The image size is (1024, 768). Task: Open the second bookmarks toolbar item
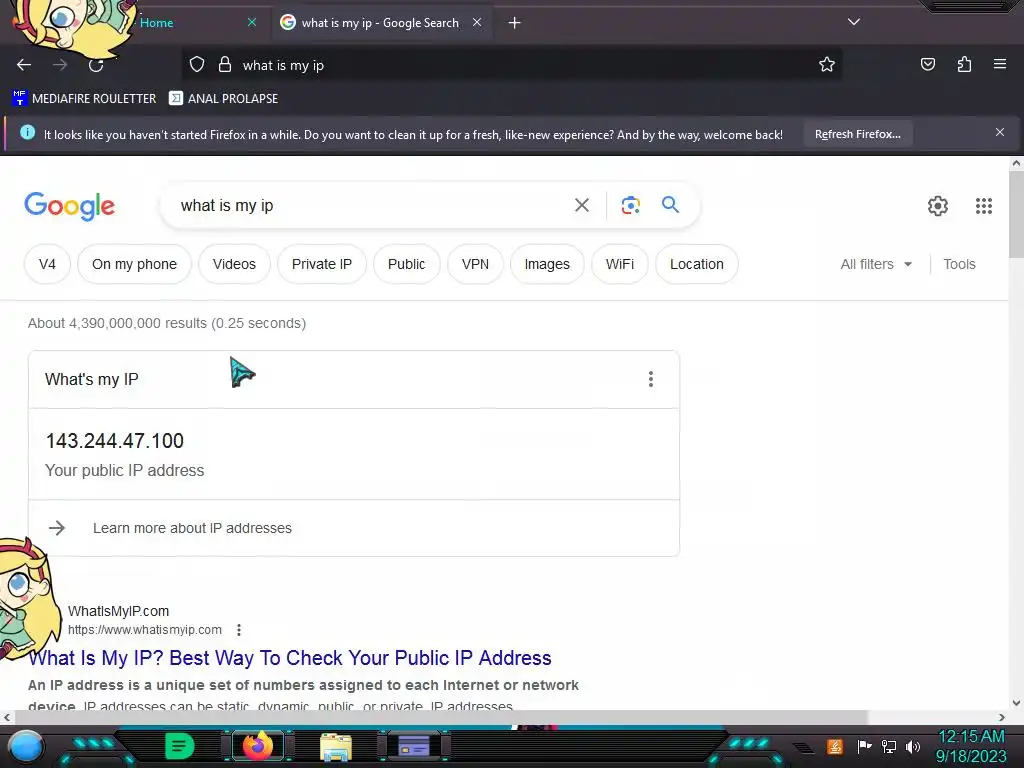pyautogui.click(x=223, y=99)
